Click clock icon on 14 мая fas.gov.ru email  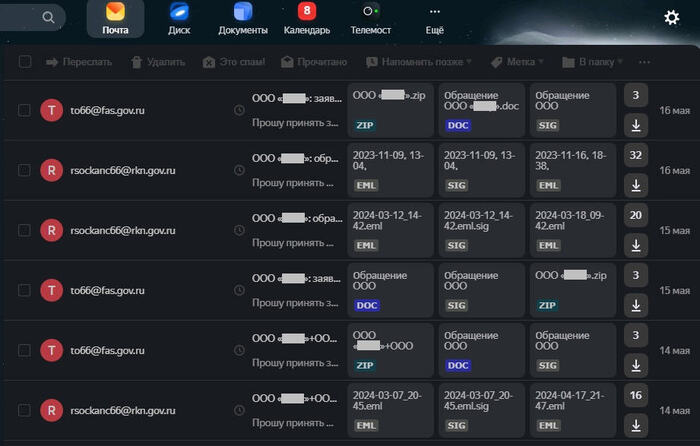click(x=239, y=350)
